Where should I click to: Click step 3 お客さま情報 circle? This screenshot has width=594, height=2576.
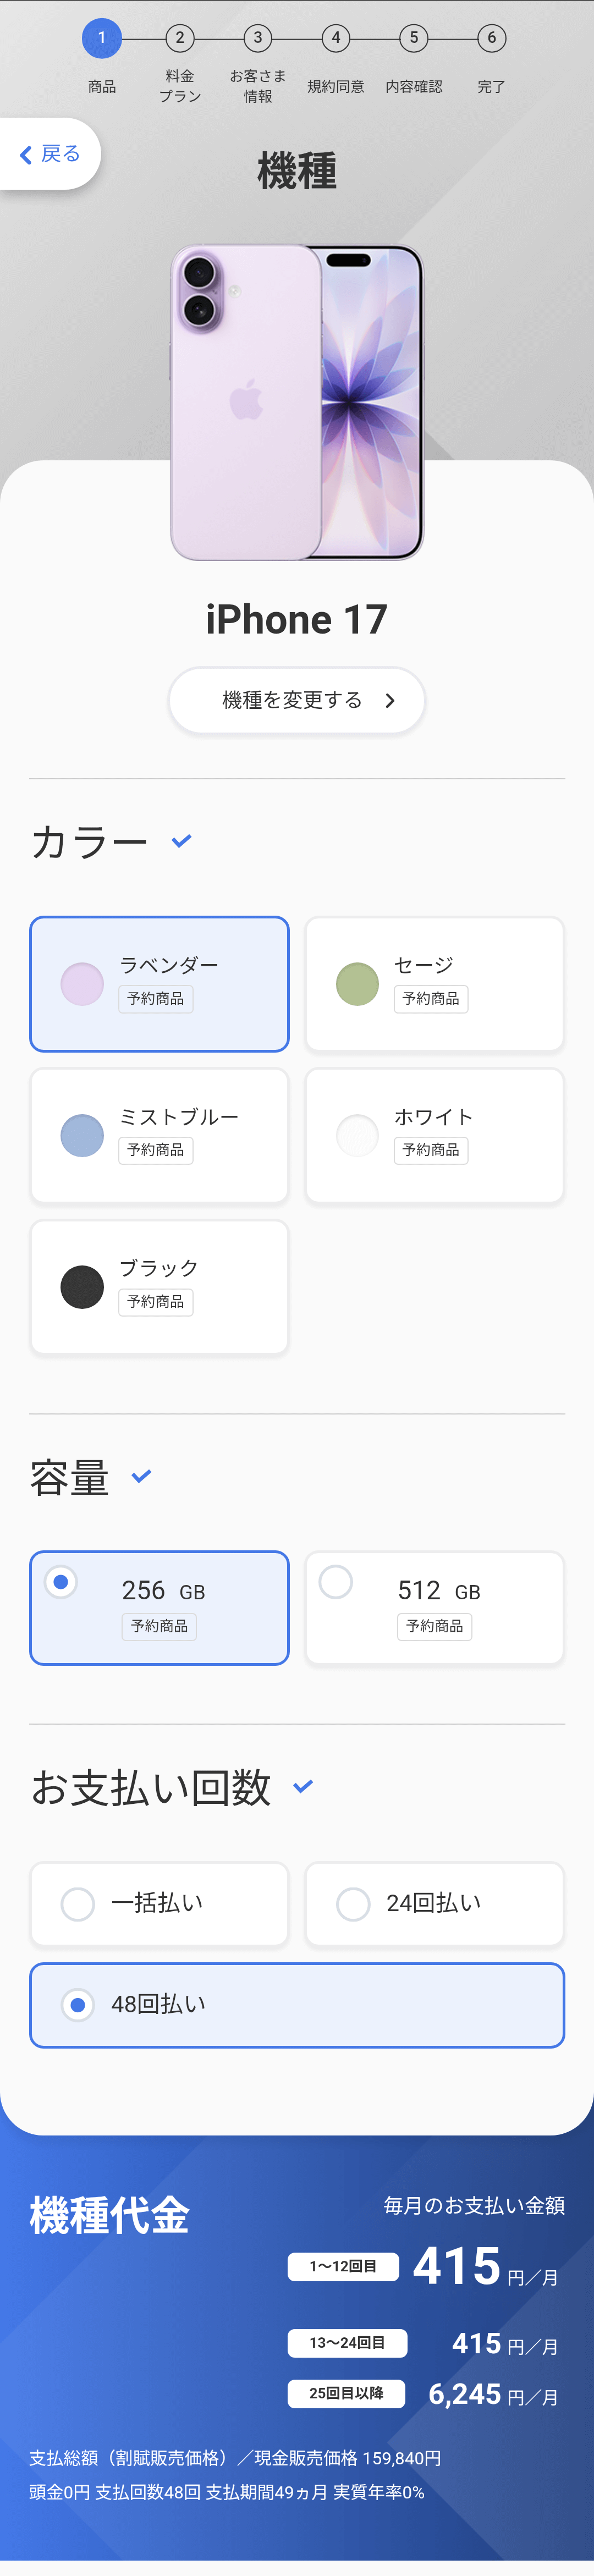point(258,39)
